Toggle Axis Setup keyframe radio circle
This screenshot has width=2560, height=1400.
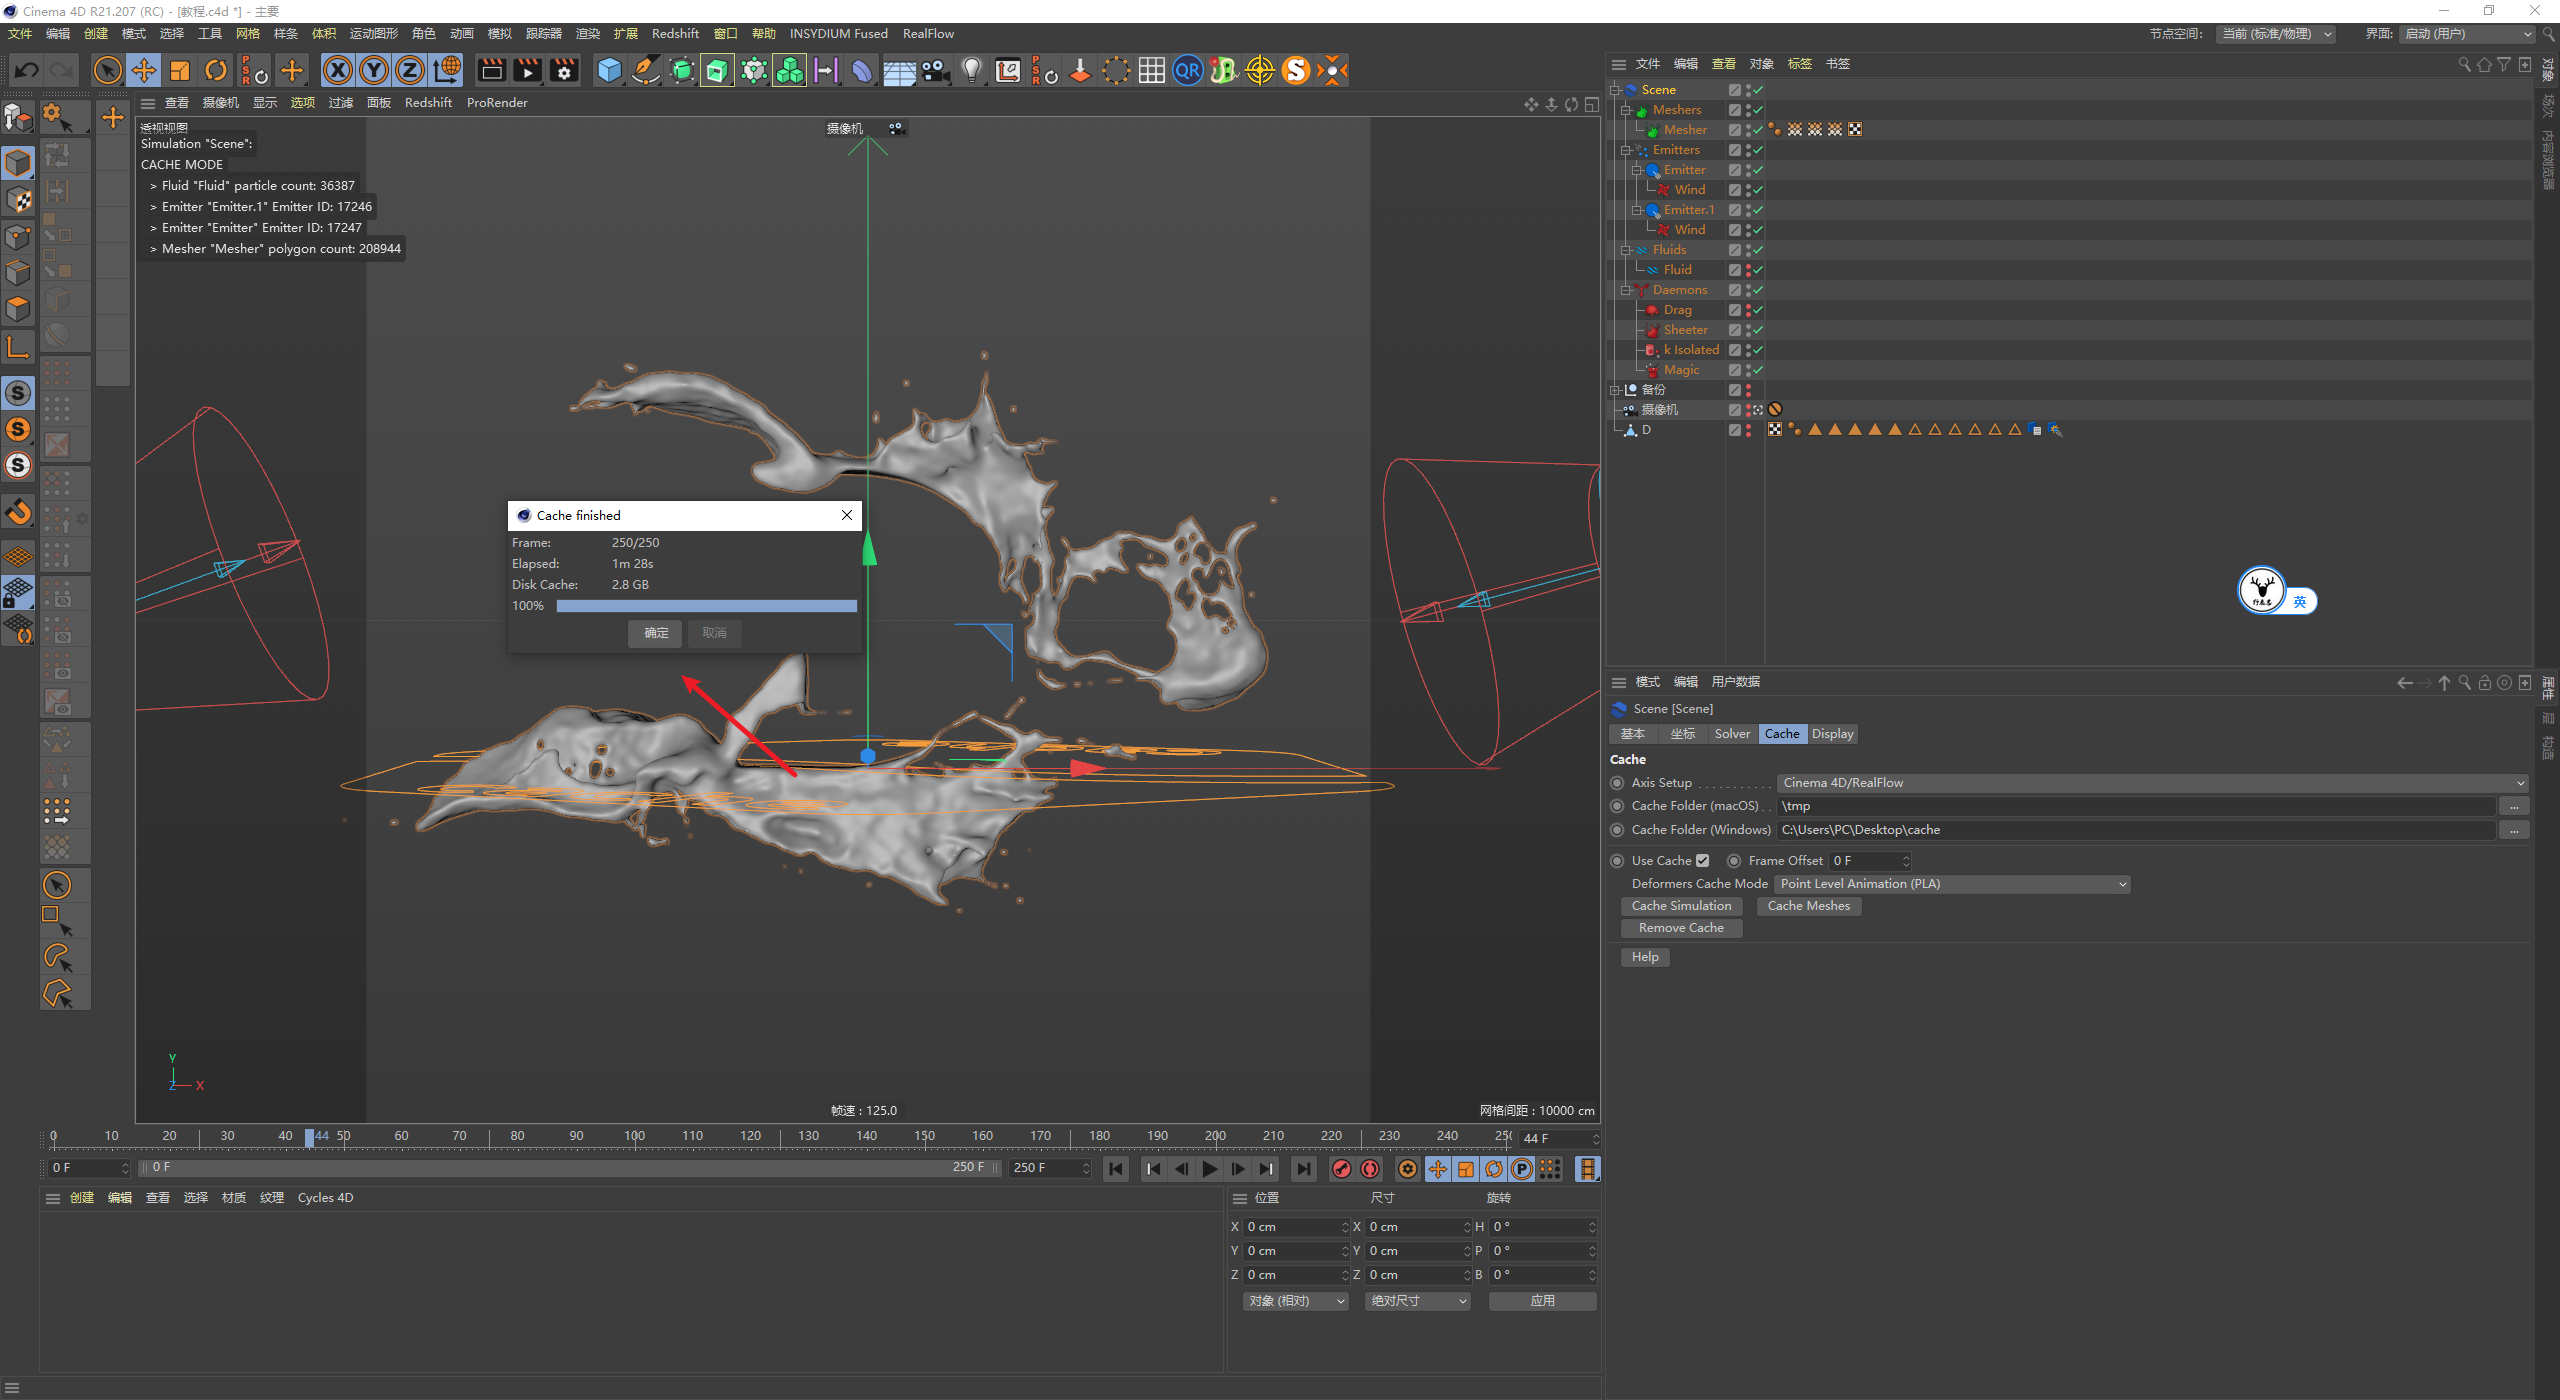[x=1617, y=783]
